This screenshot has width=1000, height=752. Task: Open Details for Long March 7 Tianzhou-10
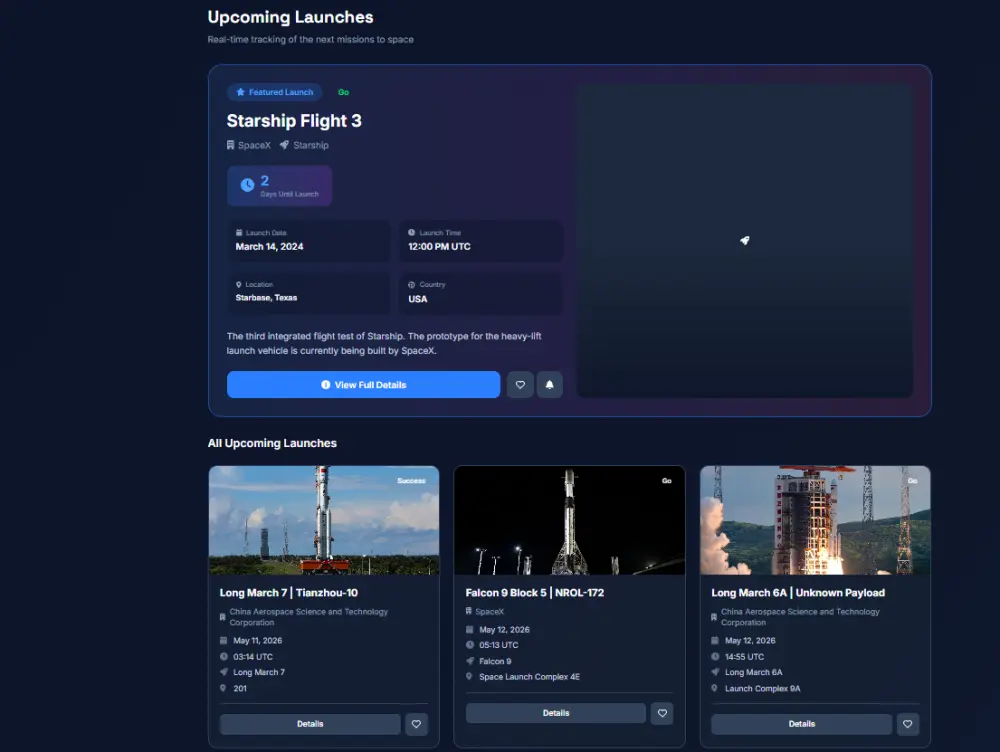pos(310,724)
